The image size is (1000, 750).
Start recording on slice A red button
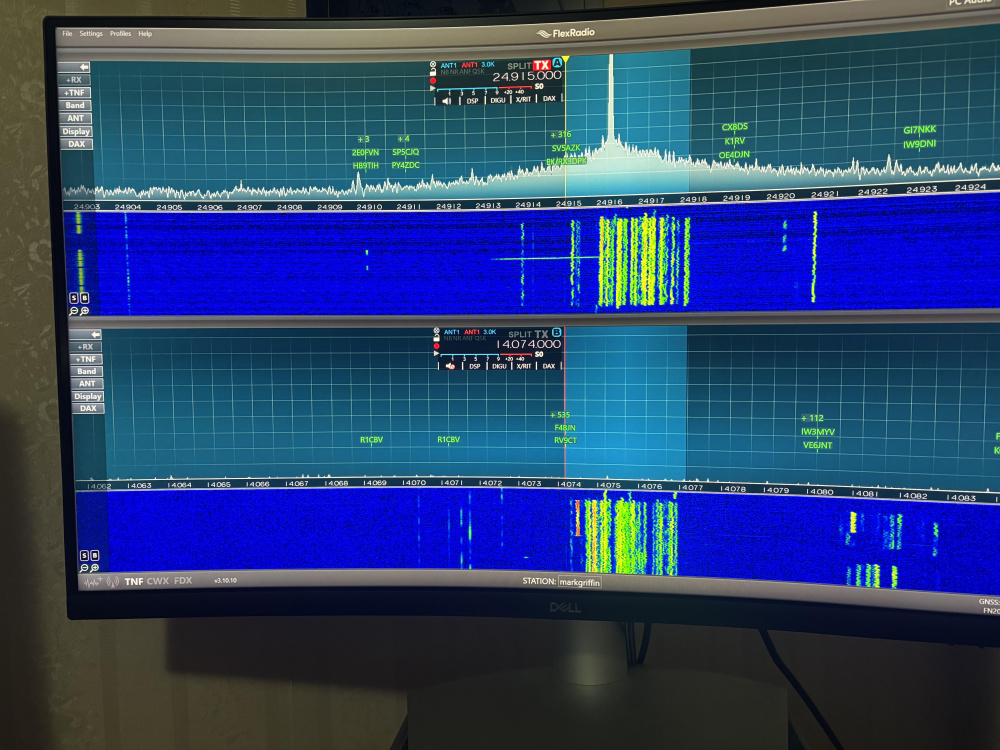[433, 81]
